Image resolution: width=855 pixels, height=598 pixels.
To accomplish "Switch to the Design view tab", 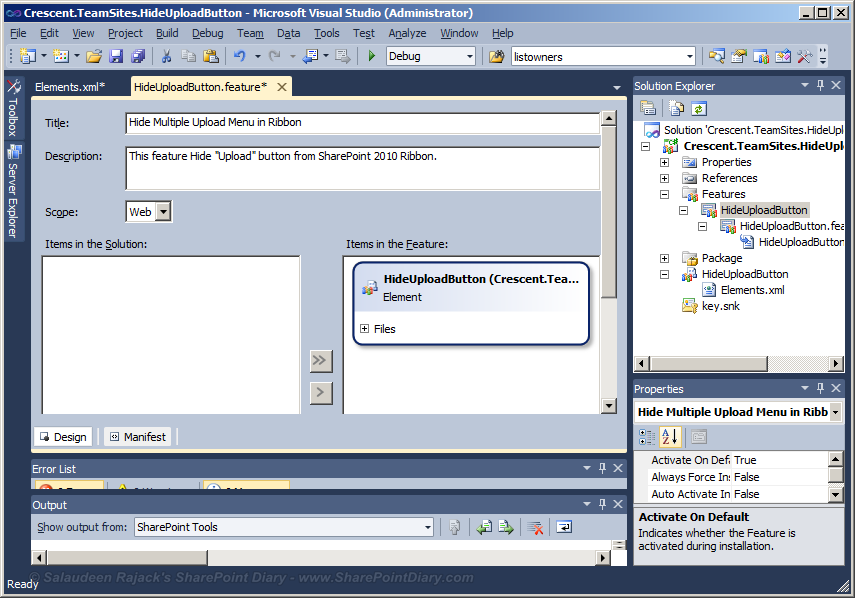I will (x=63, y=437).
